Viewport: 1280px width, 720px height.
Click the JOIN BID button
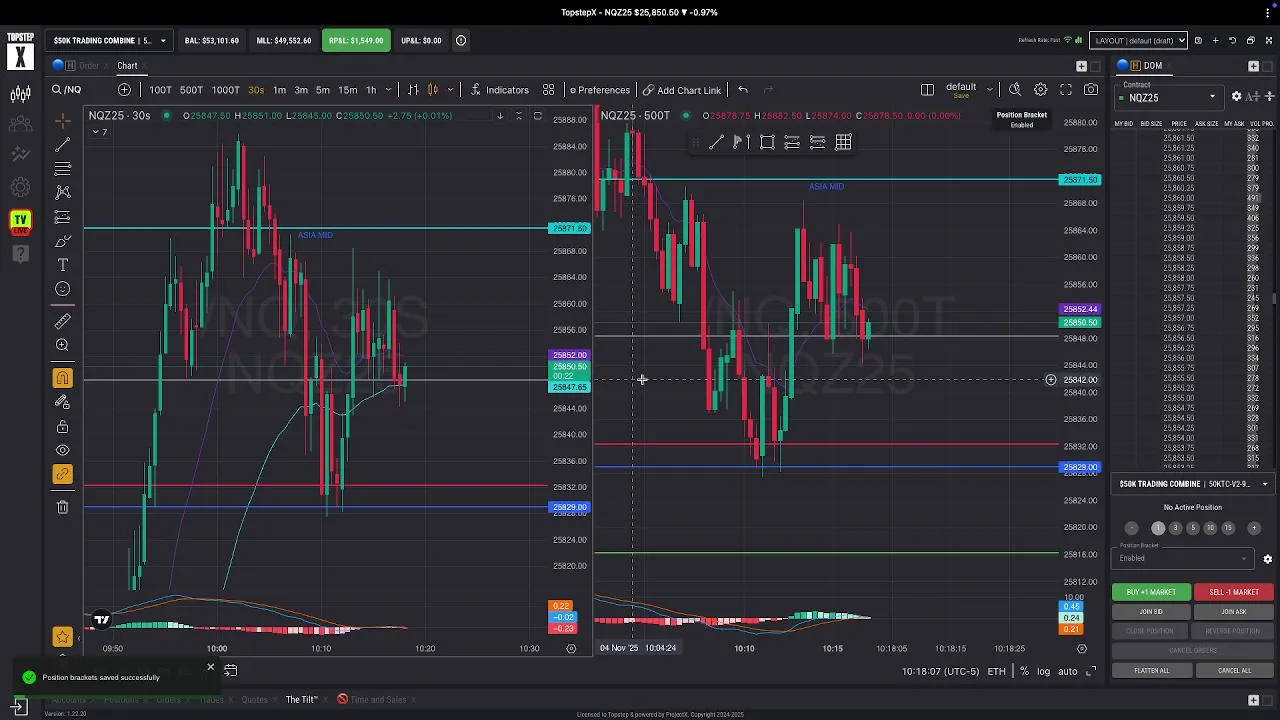[1151, 612]
